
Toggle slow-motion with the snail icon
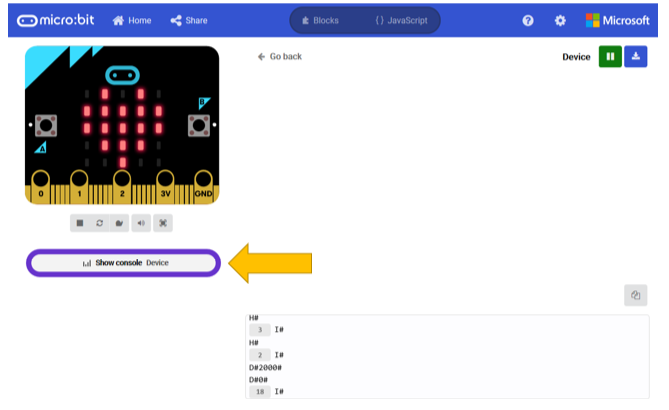119,223
